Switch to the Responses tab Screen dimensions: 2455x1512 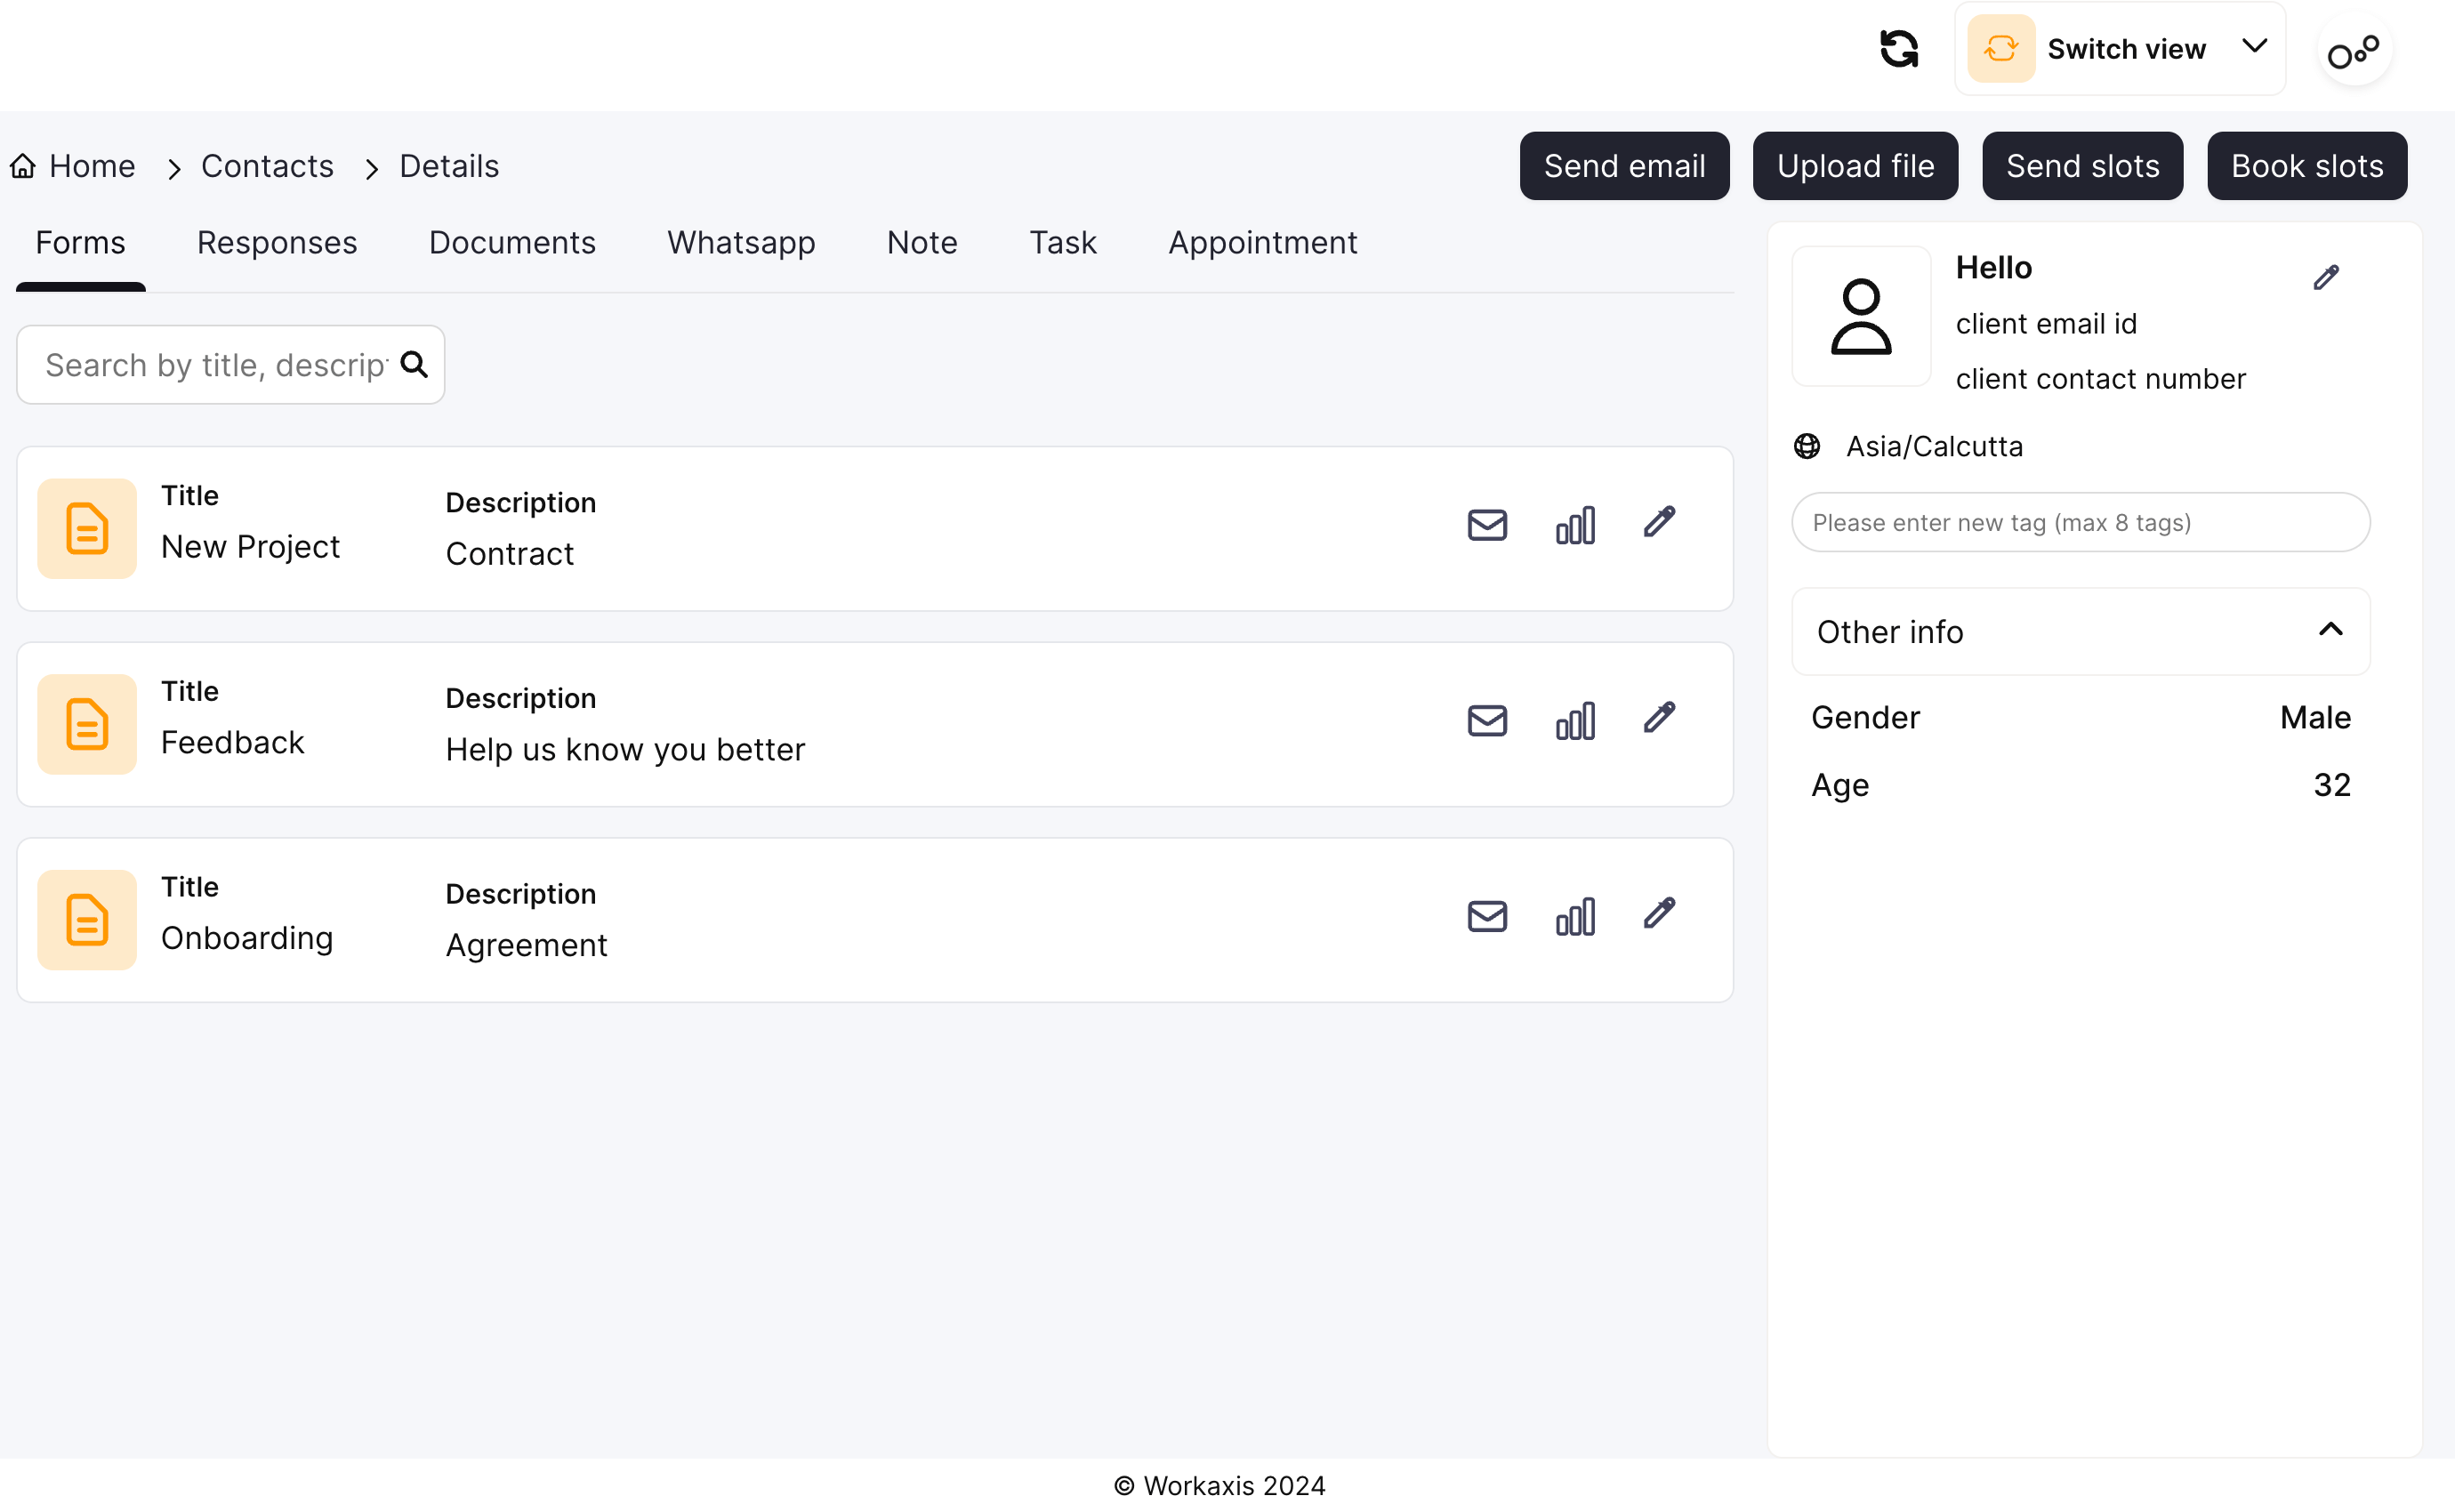click(x=277, y=243)
